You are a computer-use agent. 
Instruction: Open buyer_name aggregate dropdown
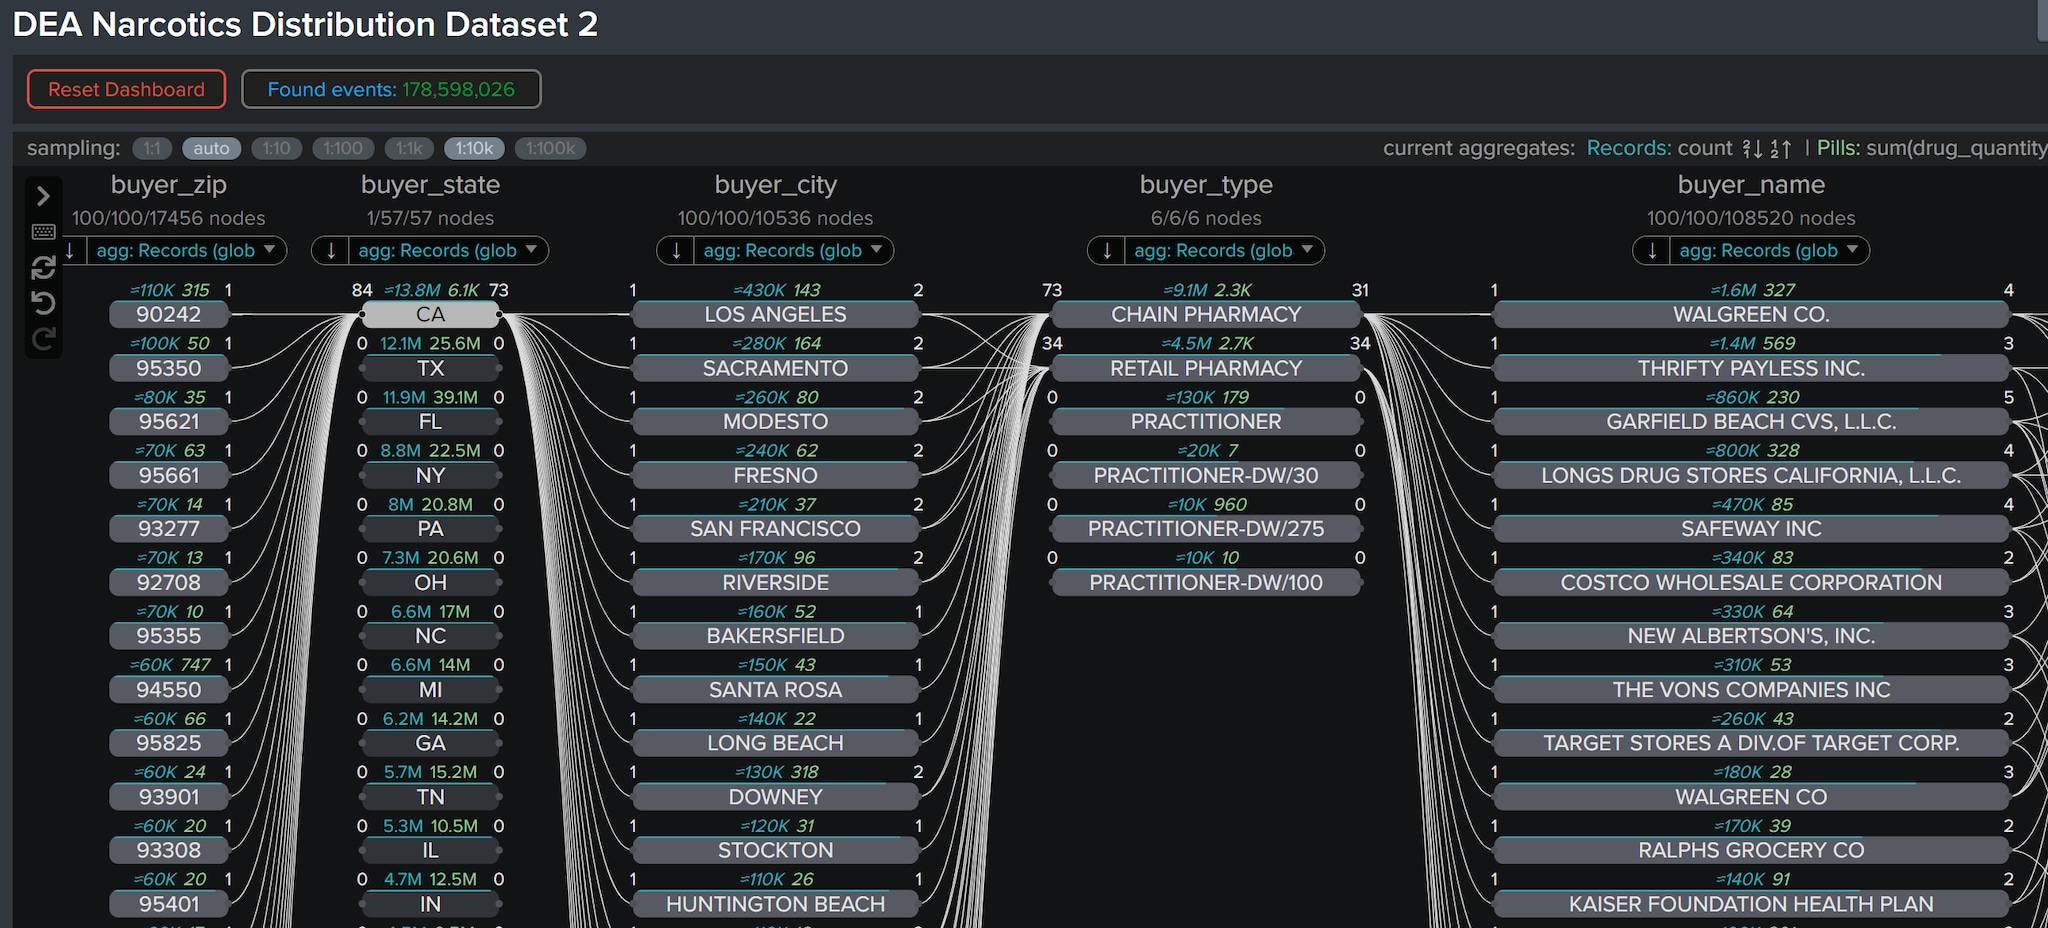(1769, 250)
